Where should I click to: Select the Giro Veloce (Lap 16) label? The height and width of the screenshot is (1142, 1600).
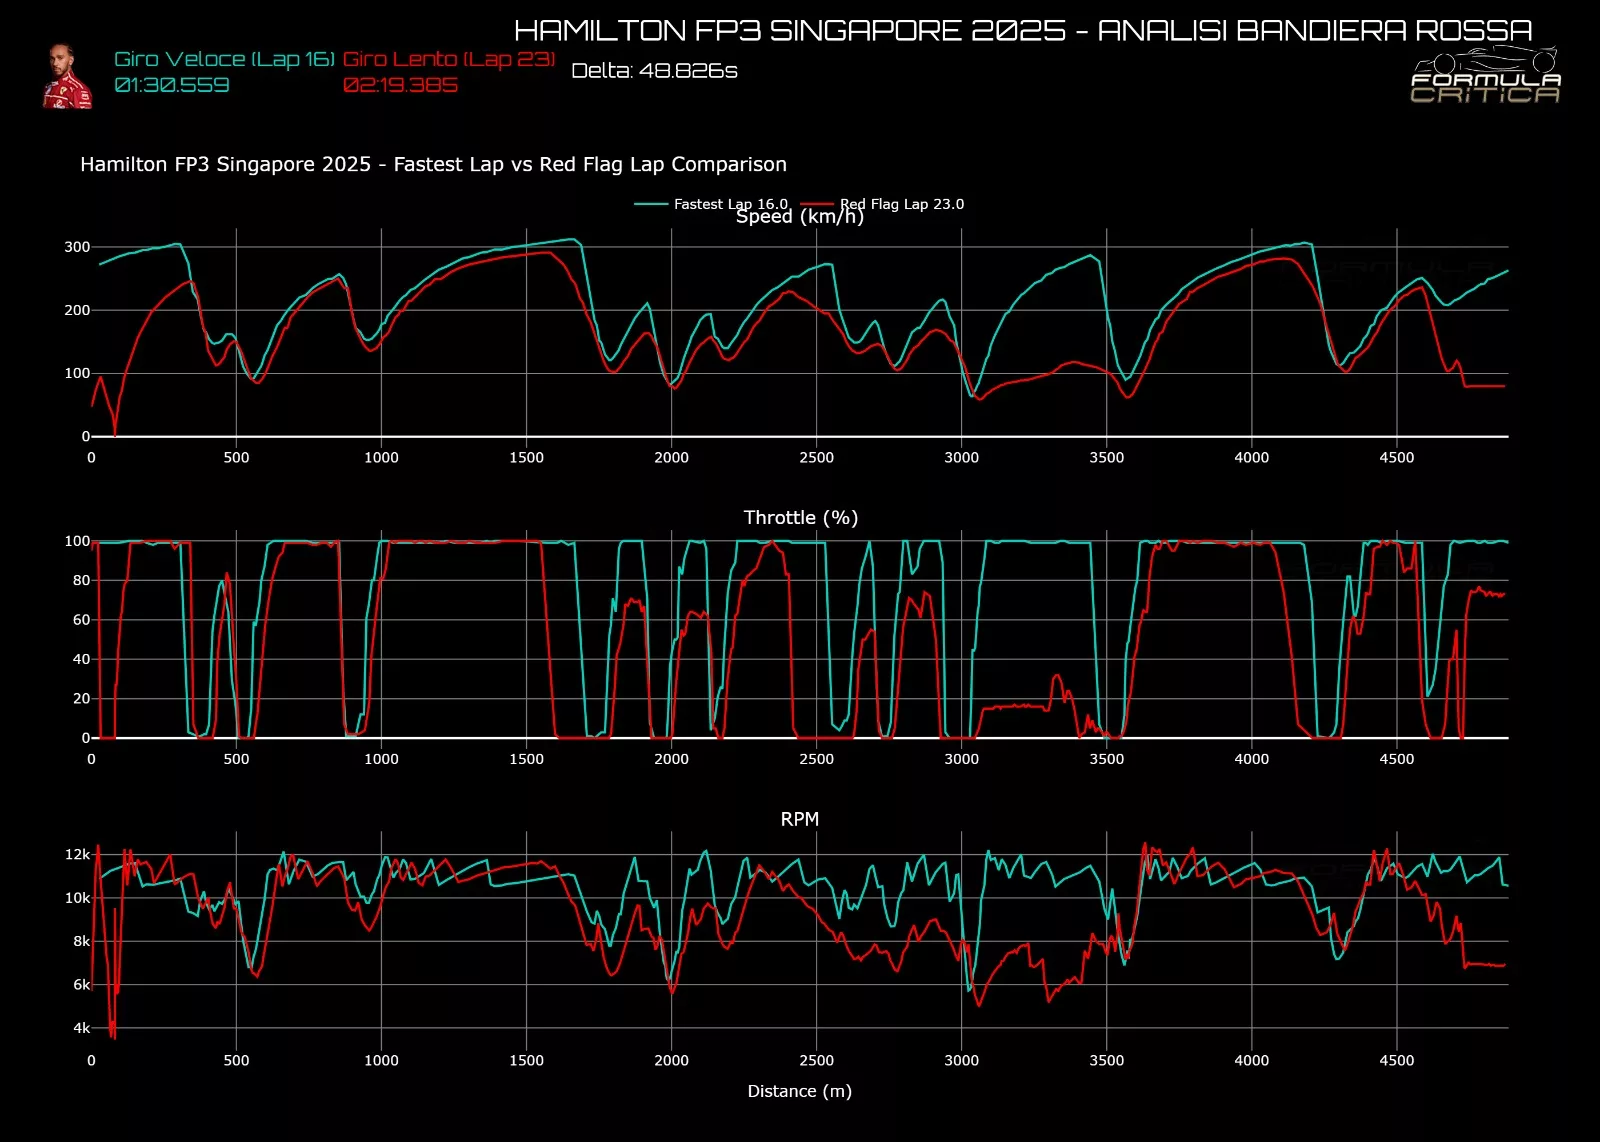click(x=224, y=59)
